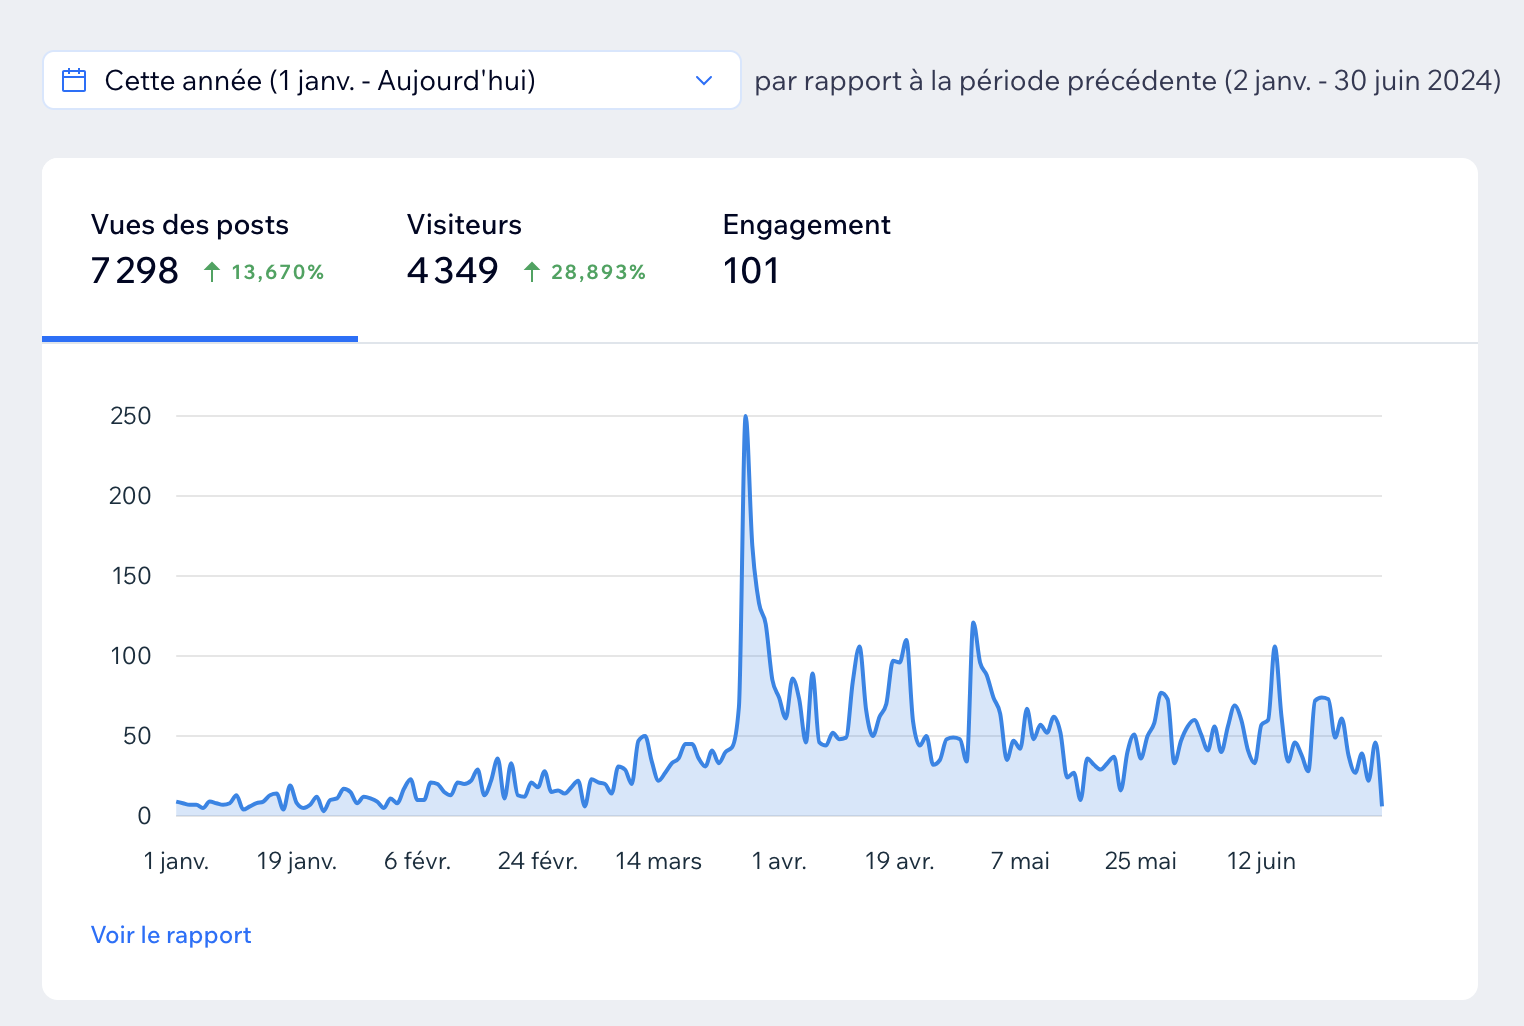Open the 'Engagement' tab
The height and width of the screenshot is (1026, 1524).
(806, 225)
